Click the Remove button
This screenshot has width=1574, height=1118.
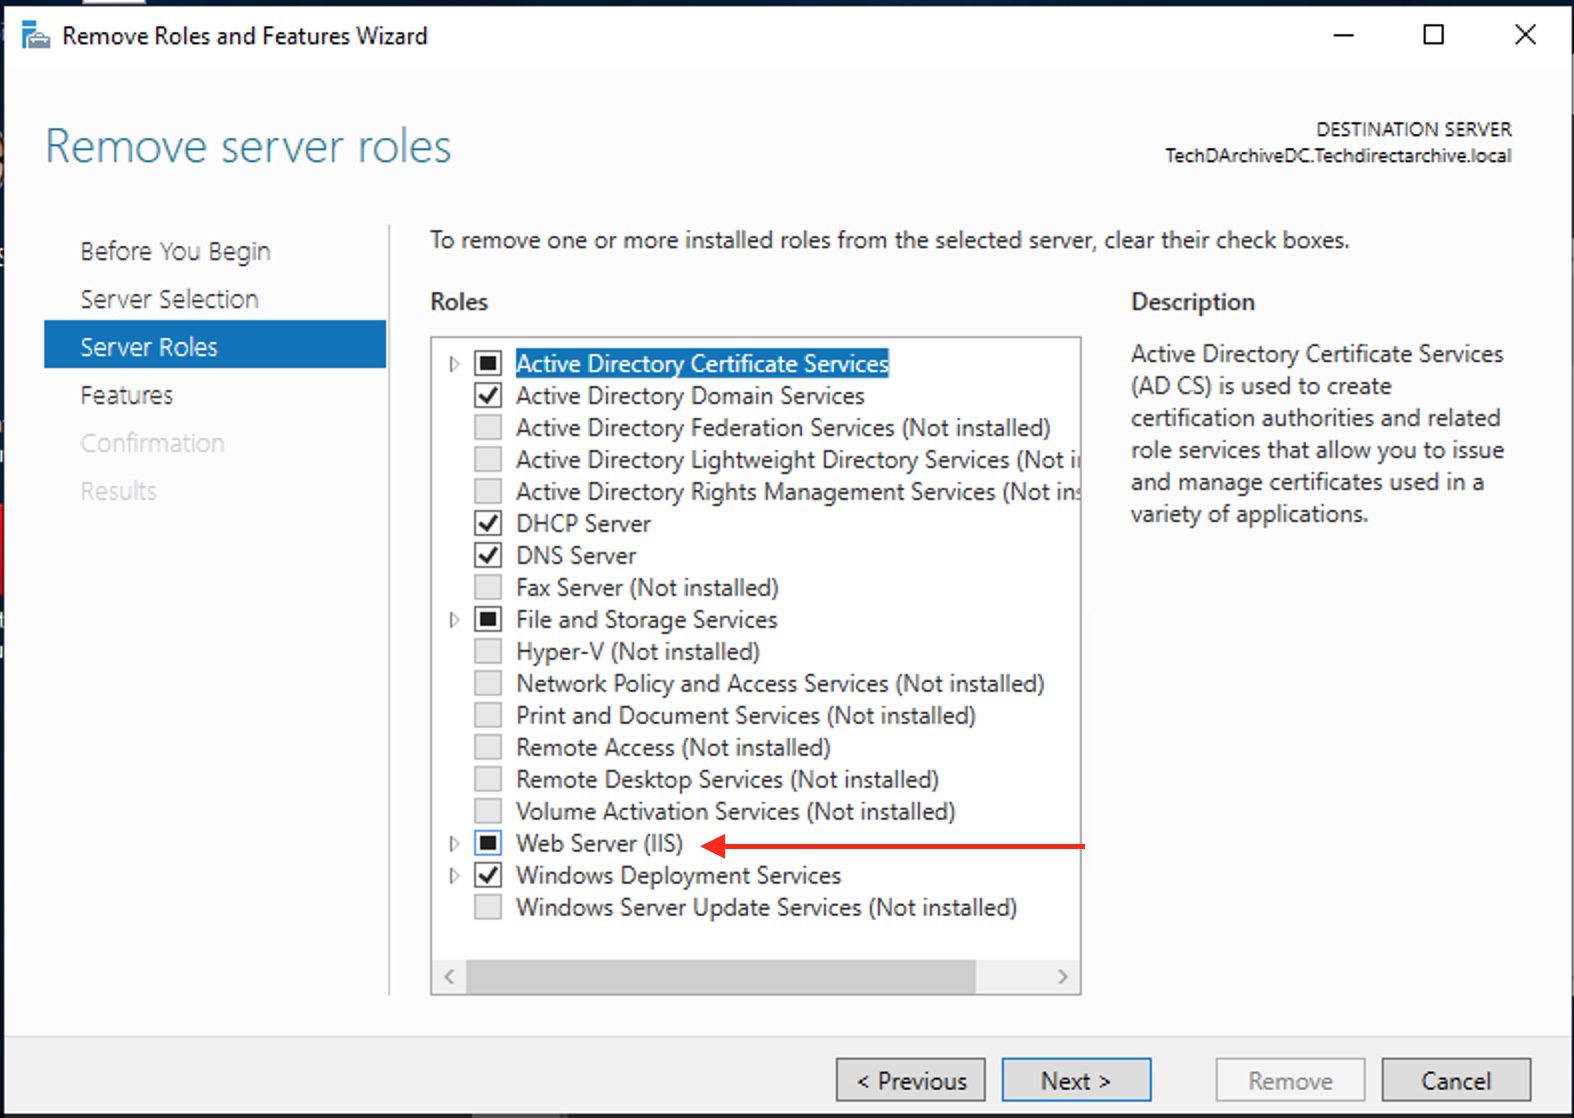click(1290, 1080)
